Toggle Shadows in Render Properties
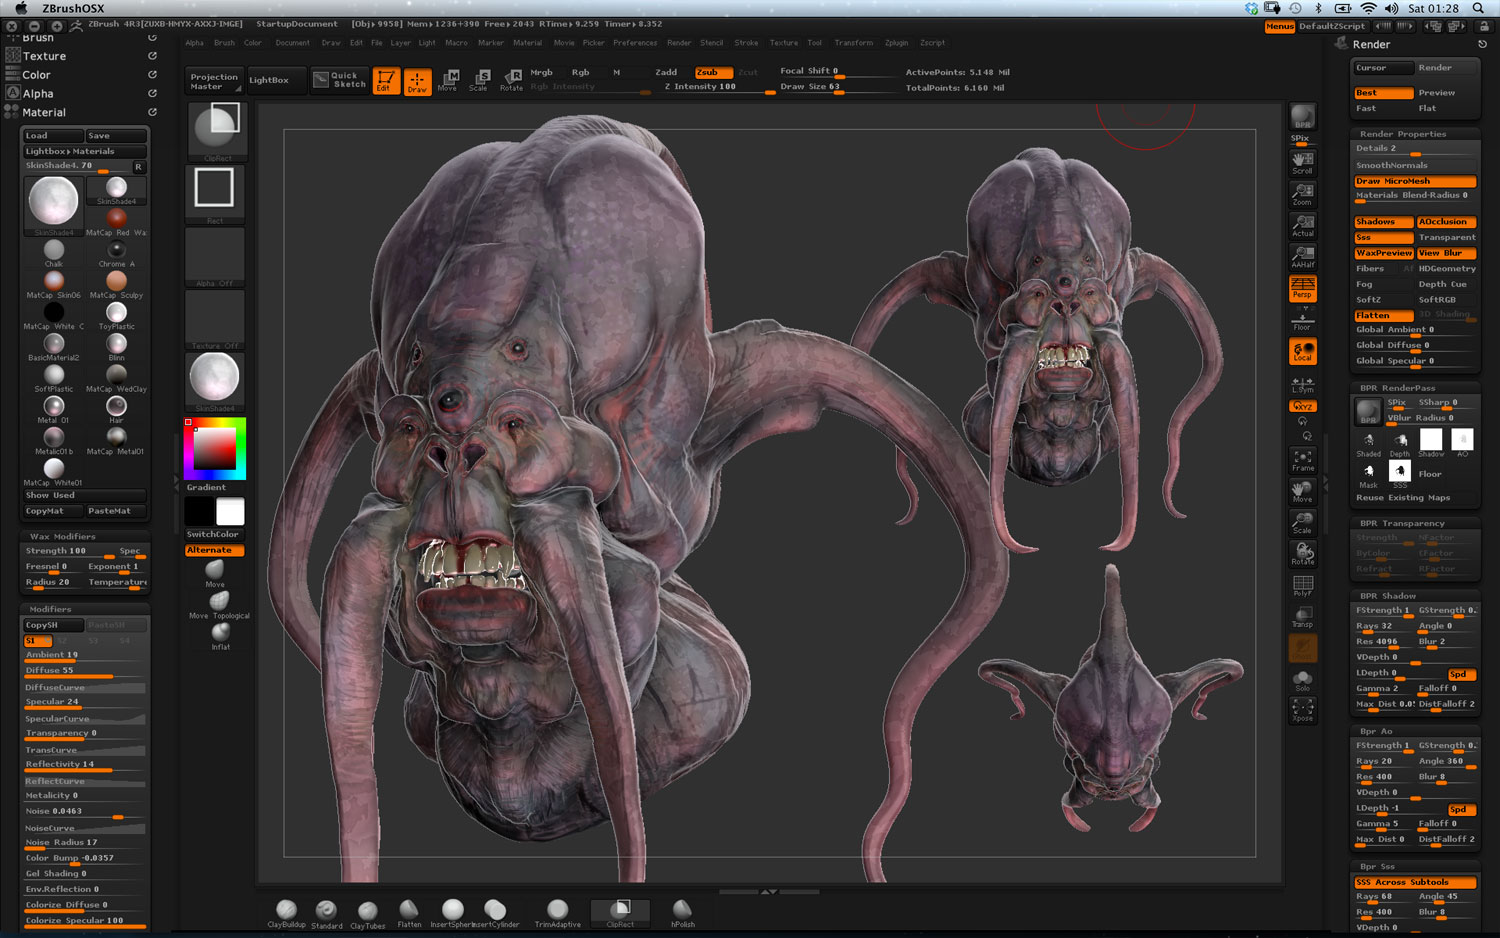The height and width of the screenshot is (938, 1500). (x=1383, y=222)
